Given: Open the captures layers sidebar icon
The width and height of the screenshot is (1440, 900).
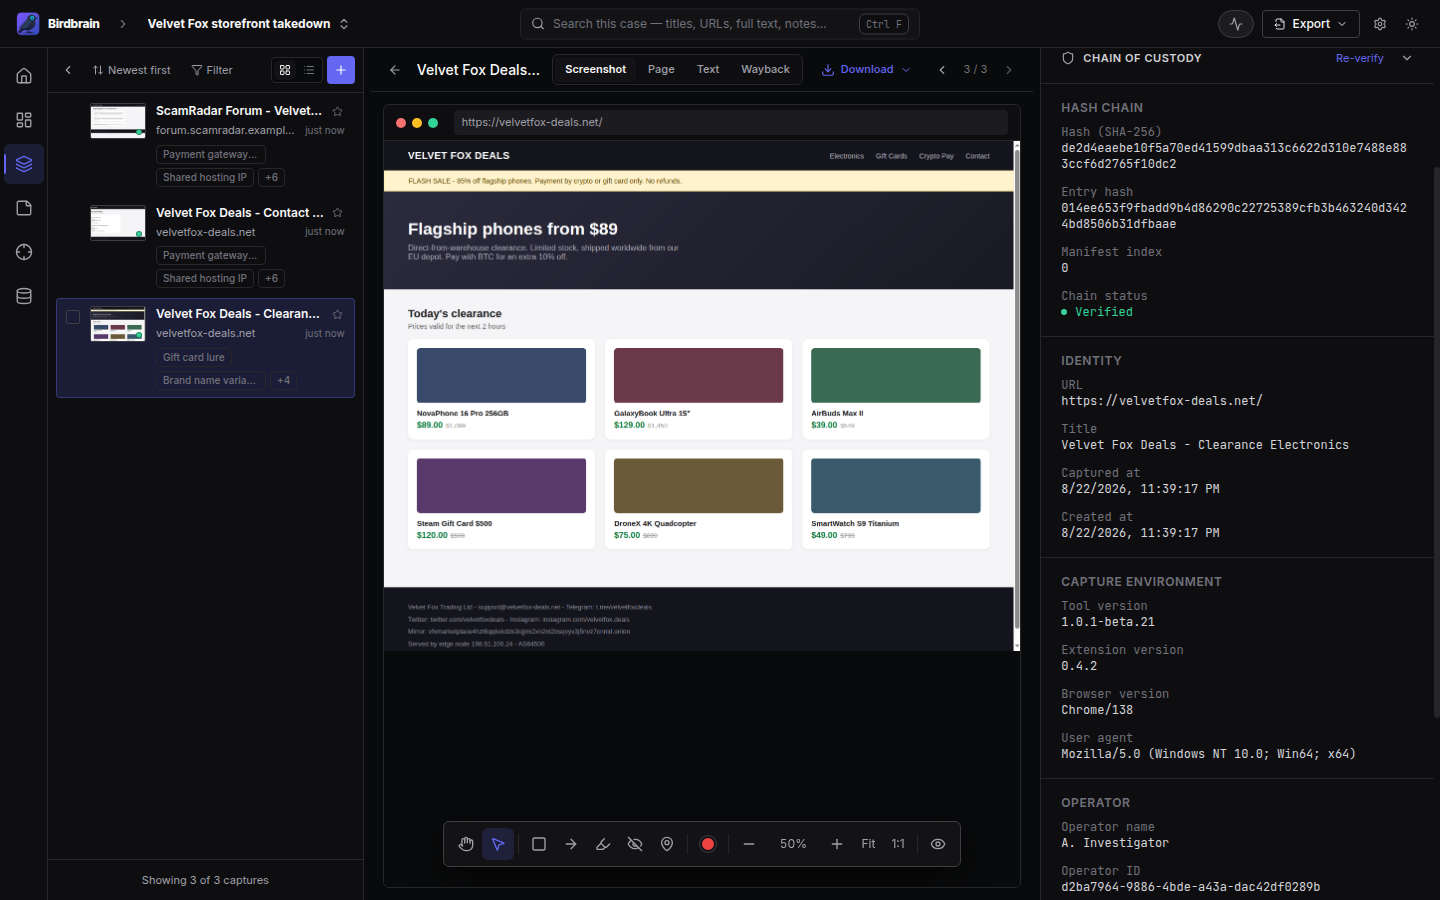Looking at the screenshot, I should point(24,164).
